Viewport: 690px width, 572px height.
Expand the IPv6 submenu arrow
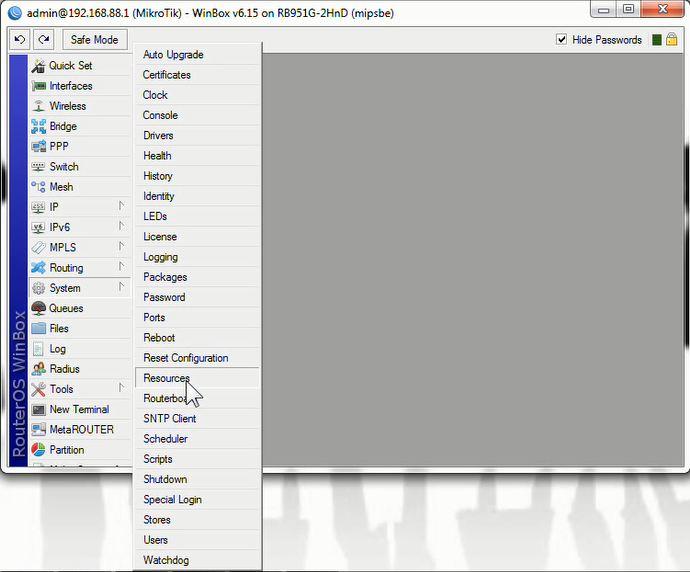click(121, 226)
